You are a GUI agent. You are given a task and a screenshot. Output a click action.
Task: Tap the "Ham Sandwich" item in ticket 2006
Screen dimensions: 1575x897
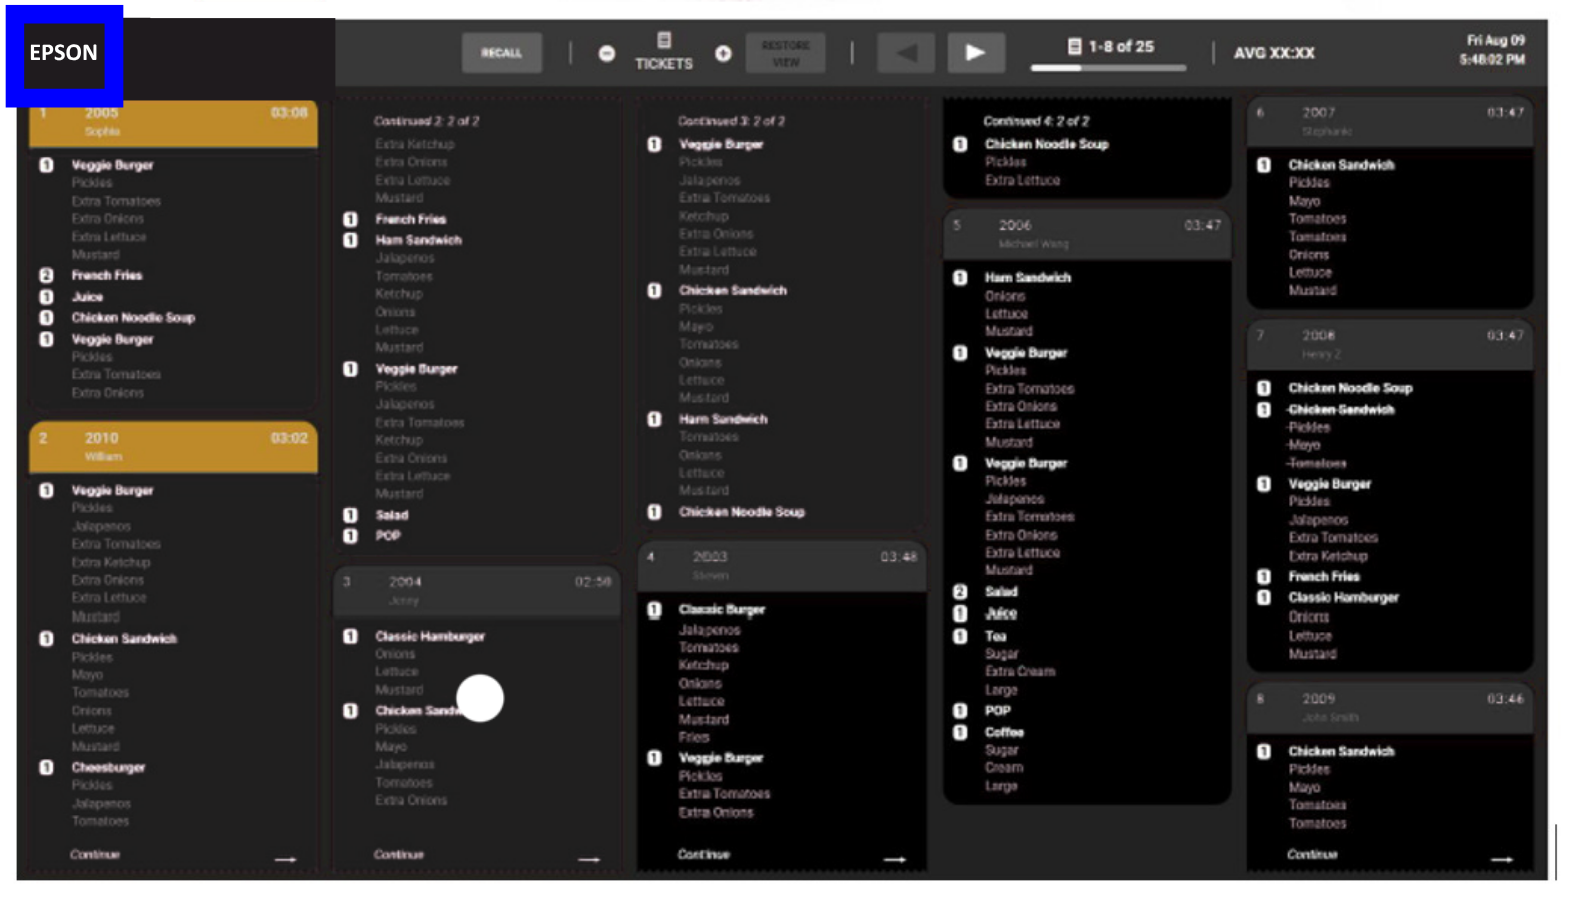[1028, 277]
